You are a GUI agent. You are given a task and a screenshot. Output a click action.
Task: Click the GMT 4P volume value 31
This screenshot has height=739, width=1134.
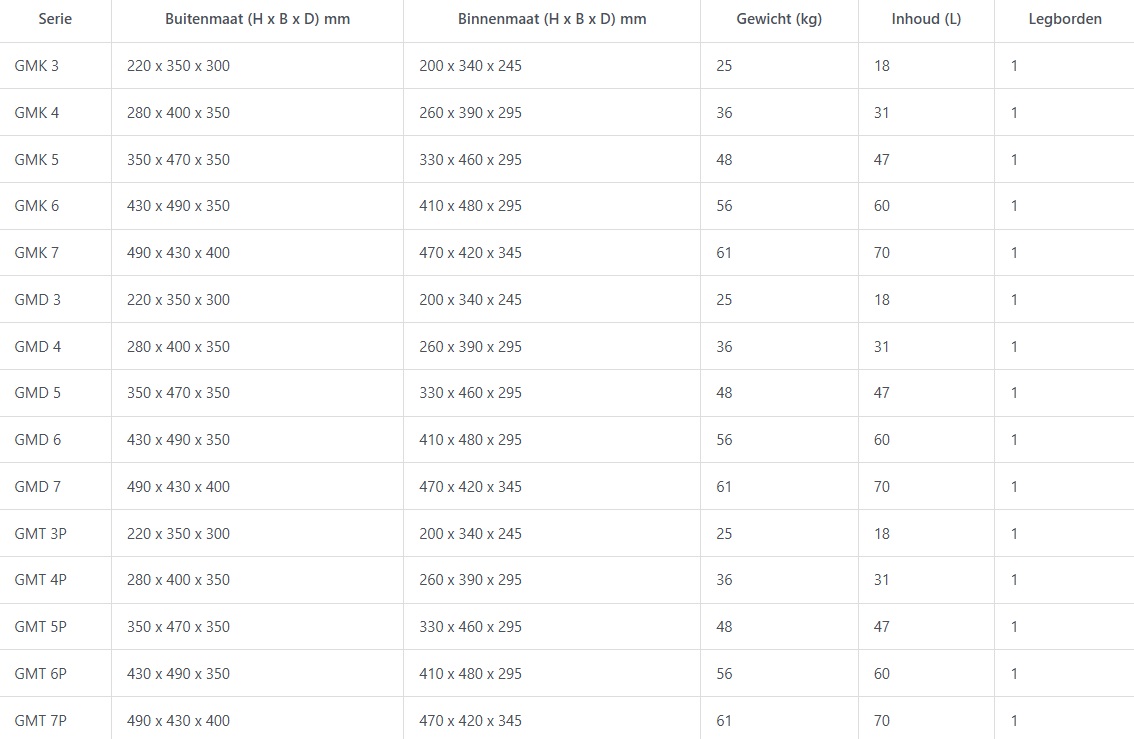pos(882,580)
